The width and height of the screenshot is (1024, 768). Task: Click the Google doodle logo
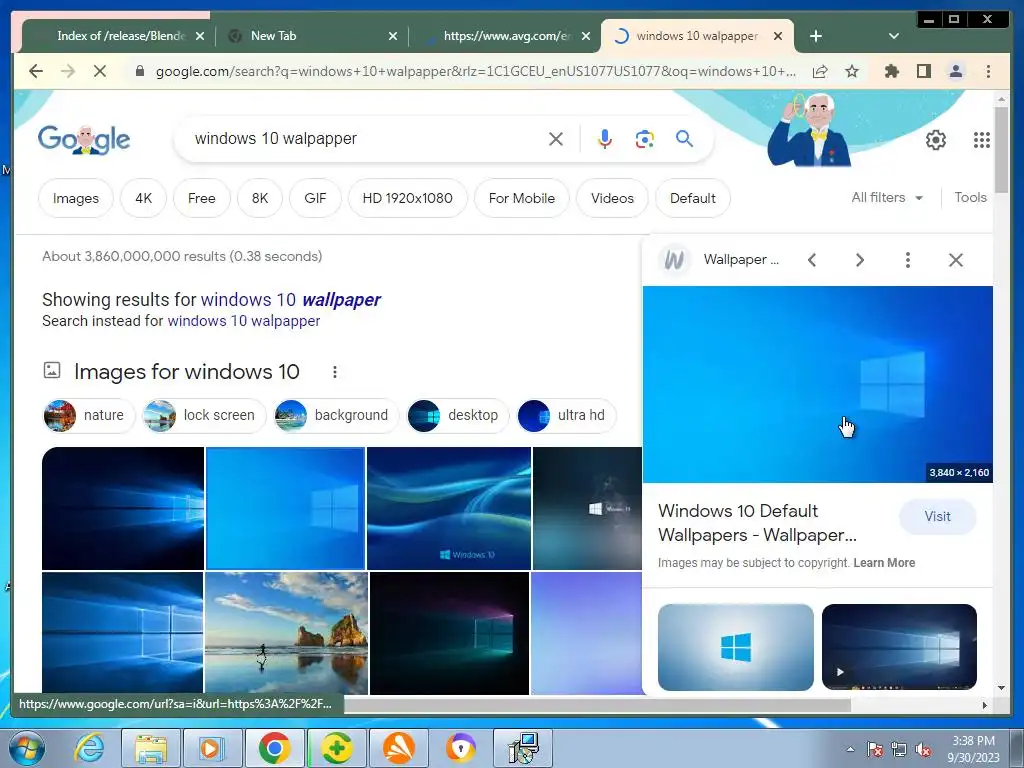[x=84, y=140]
